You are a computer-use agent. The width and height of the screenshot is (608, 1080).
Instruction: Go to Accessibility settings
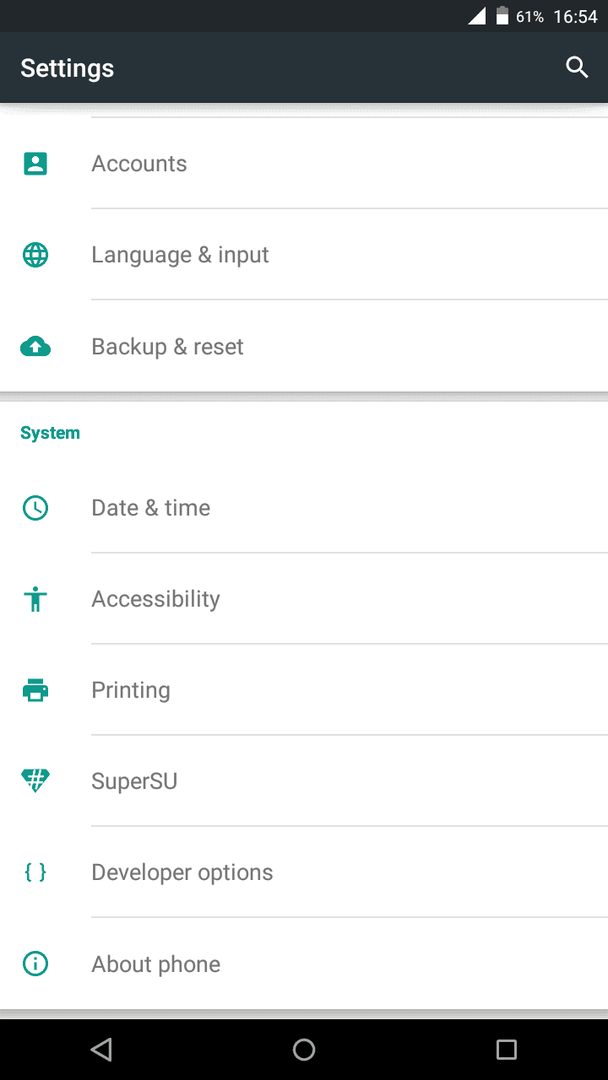point(156,599)
